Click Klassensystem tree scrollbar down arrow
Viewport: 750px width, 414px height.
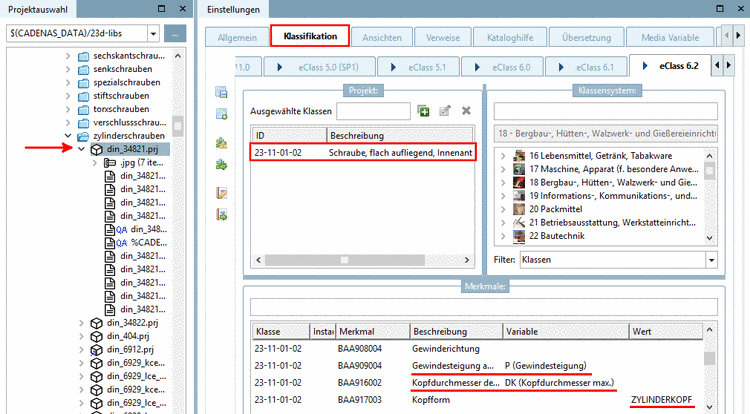point(710,238)
